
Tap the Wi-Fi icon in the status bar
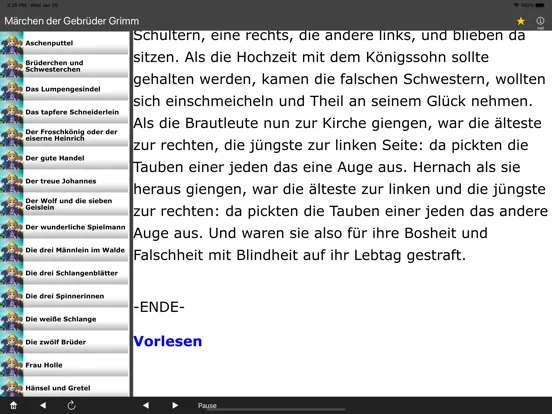click(x=516, y=5)
